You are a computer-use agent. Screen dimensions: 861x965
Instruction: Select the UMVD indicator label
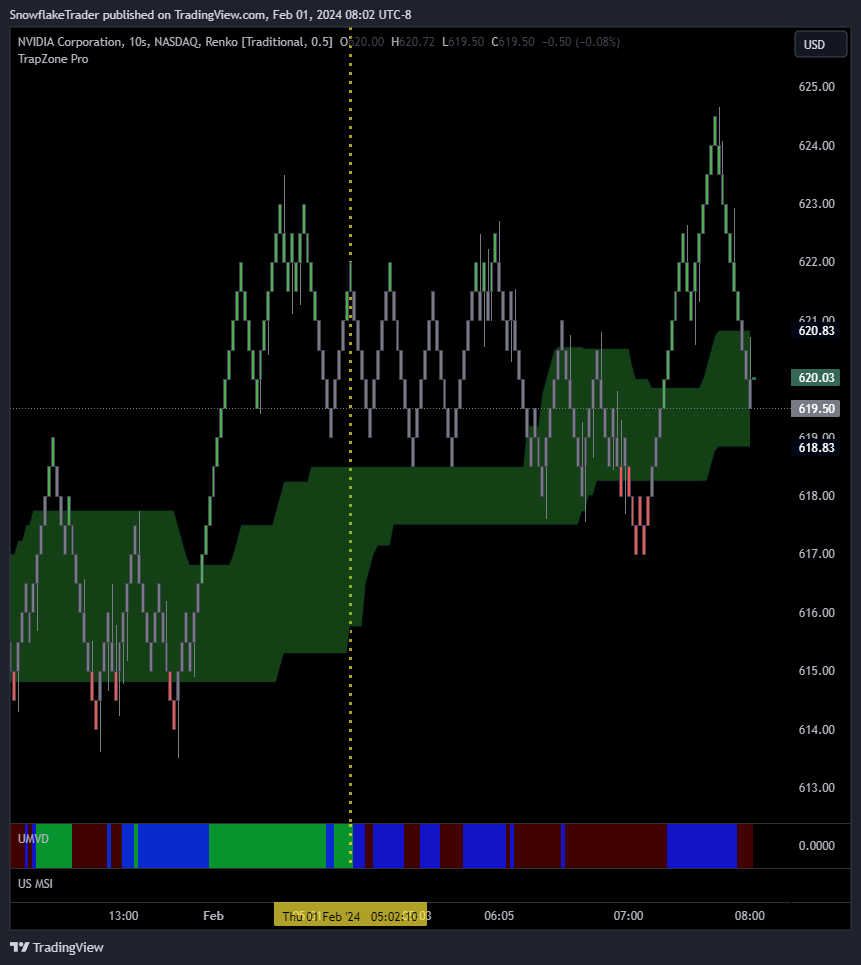[33, 839]
